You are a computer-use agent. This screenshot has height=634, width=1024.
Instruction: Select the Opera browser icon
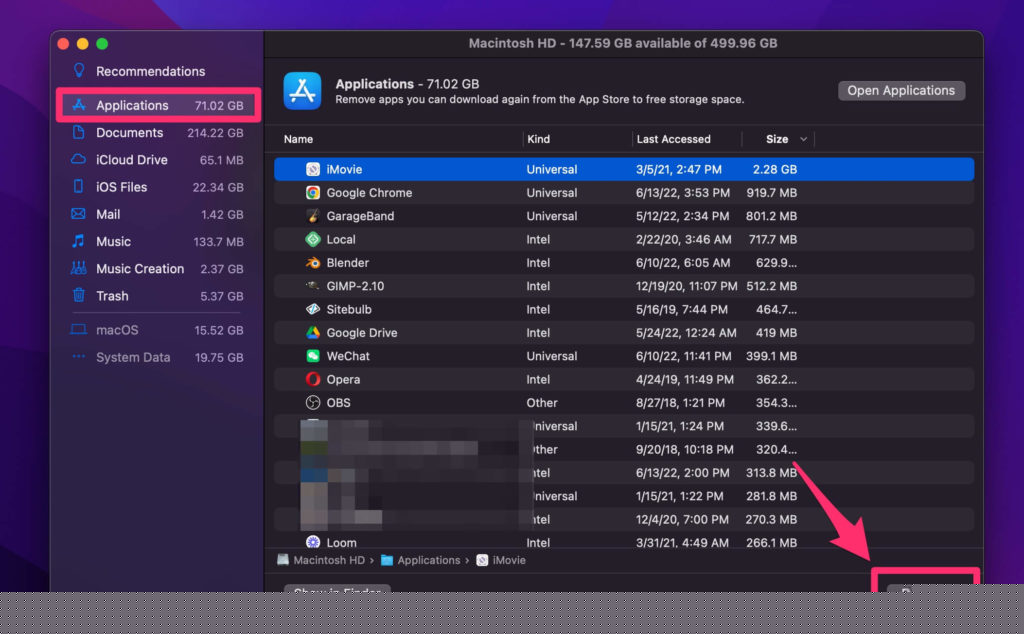tap(313, 379)
